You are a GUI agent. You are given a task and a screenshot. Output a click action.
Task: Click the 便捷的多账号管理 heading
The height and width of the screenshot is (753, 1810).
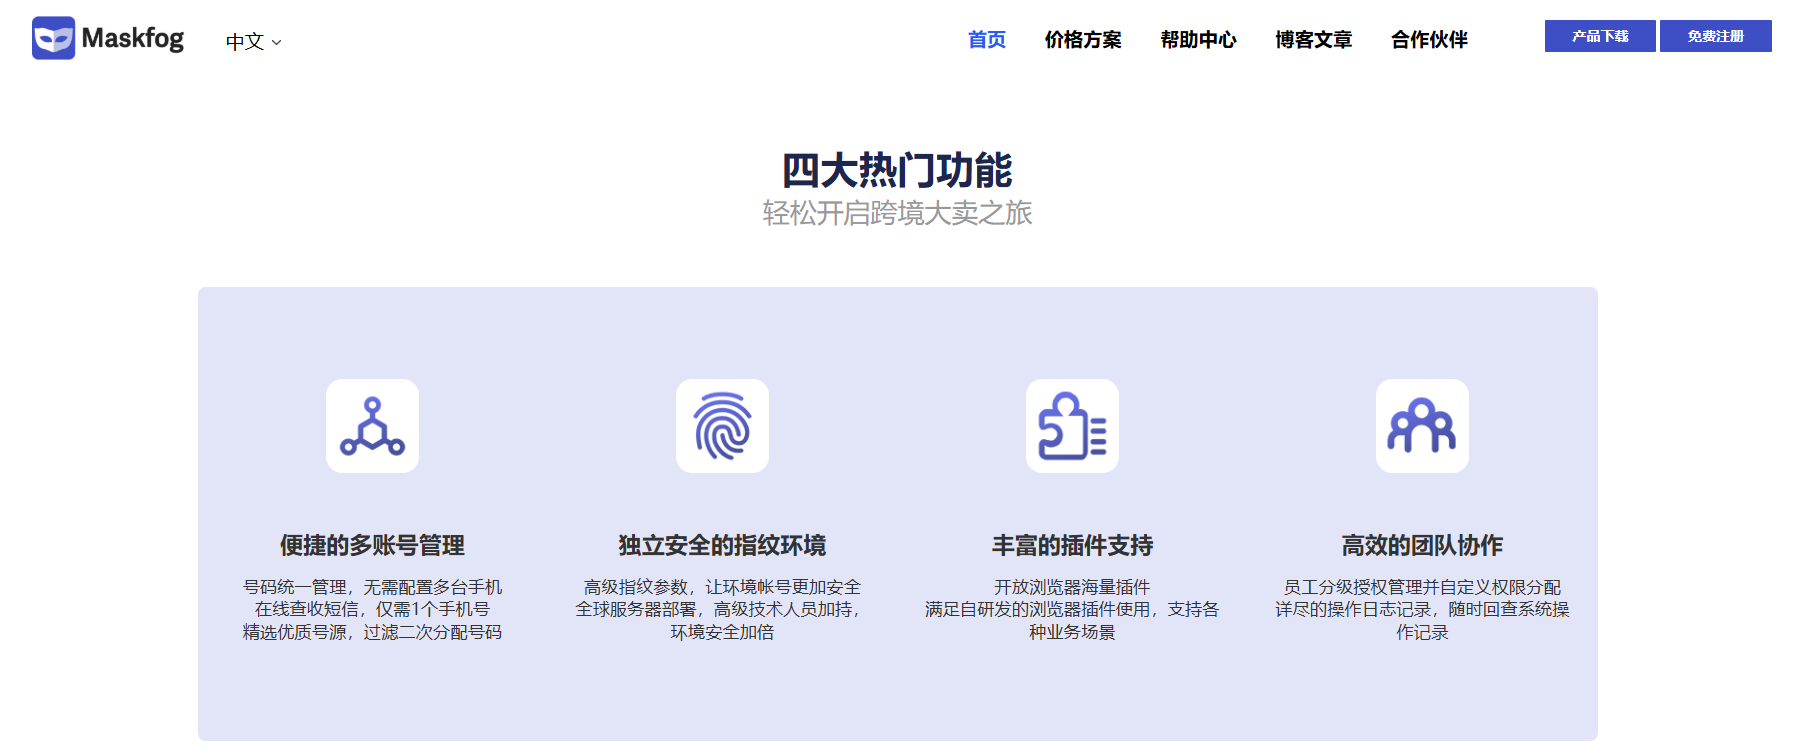point(372,545)
